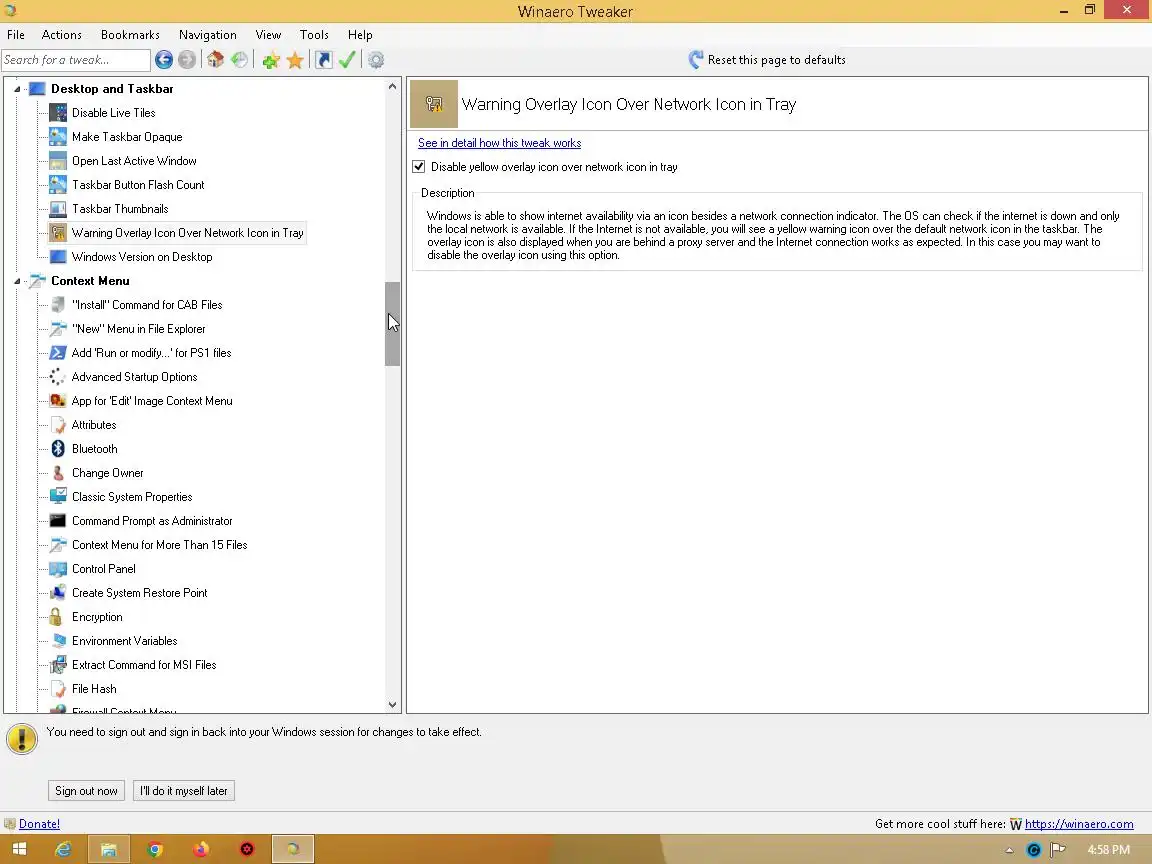The image size is (1152, 864).
Task: Click the Windows Version on Desktop icon
Action: pyautogui.click(x=58, y=256)
